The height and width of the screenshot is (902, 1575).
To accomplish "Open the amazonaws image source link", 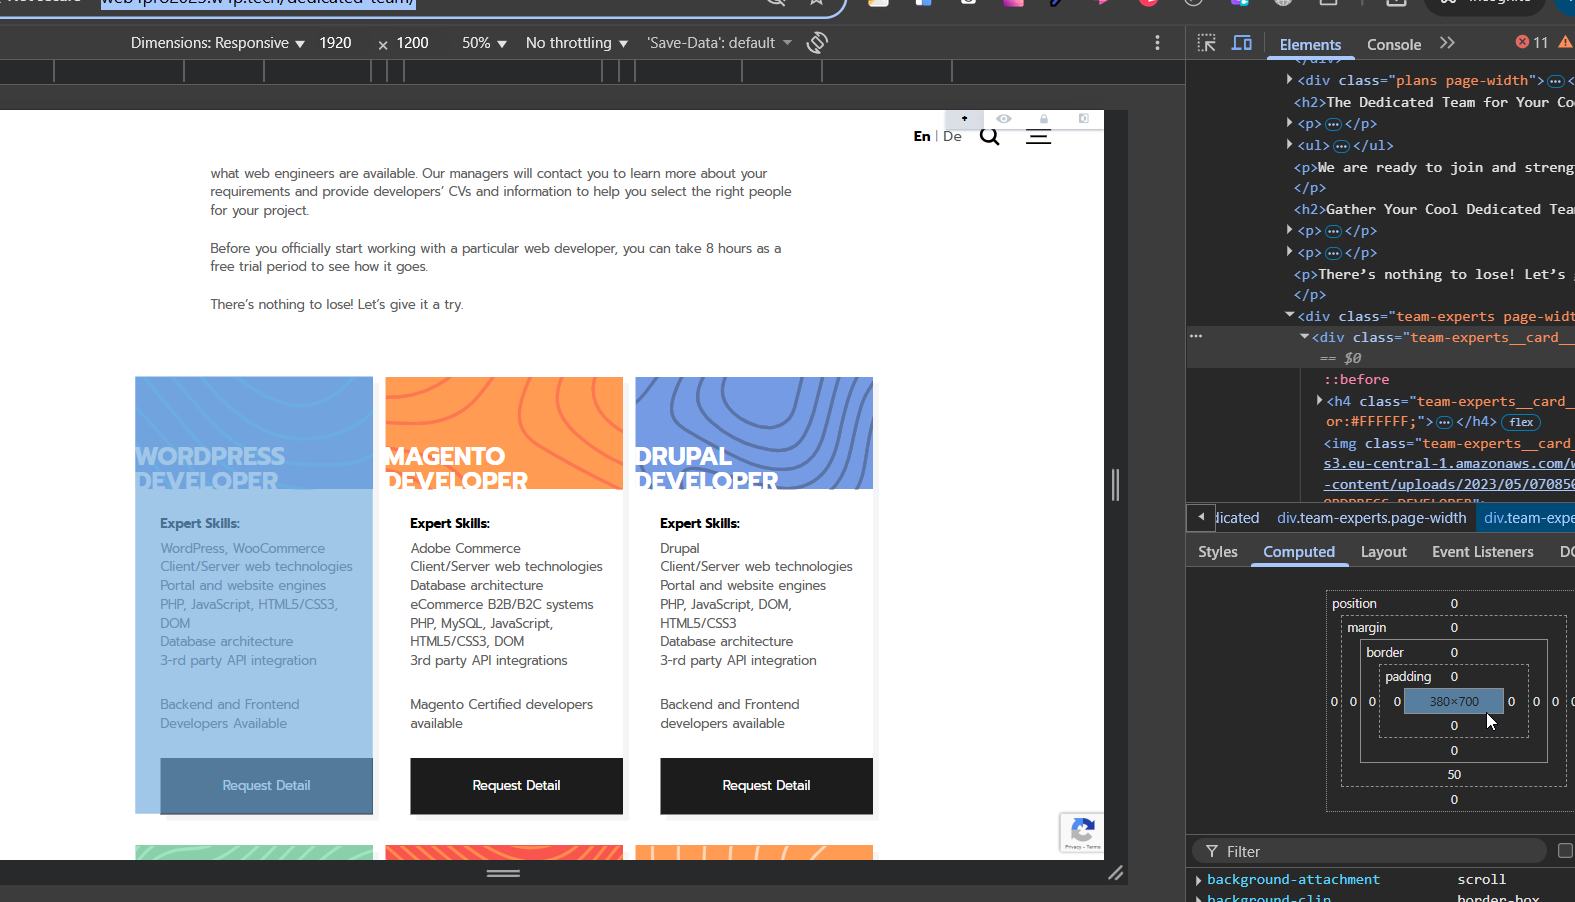I will click(1449, 474).
